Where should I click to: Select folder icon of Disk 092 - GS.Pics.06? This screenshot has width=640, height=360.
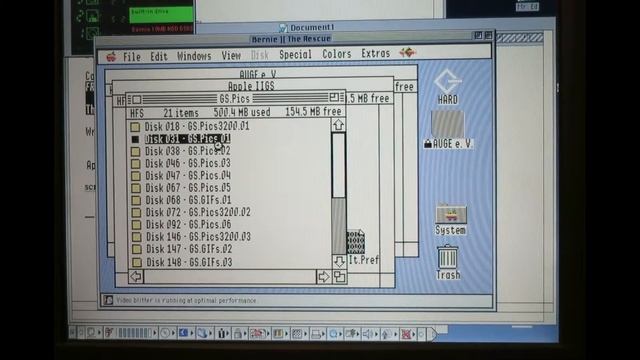point(136,225)
